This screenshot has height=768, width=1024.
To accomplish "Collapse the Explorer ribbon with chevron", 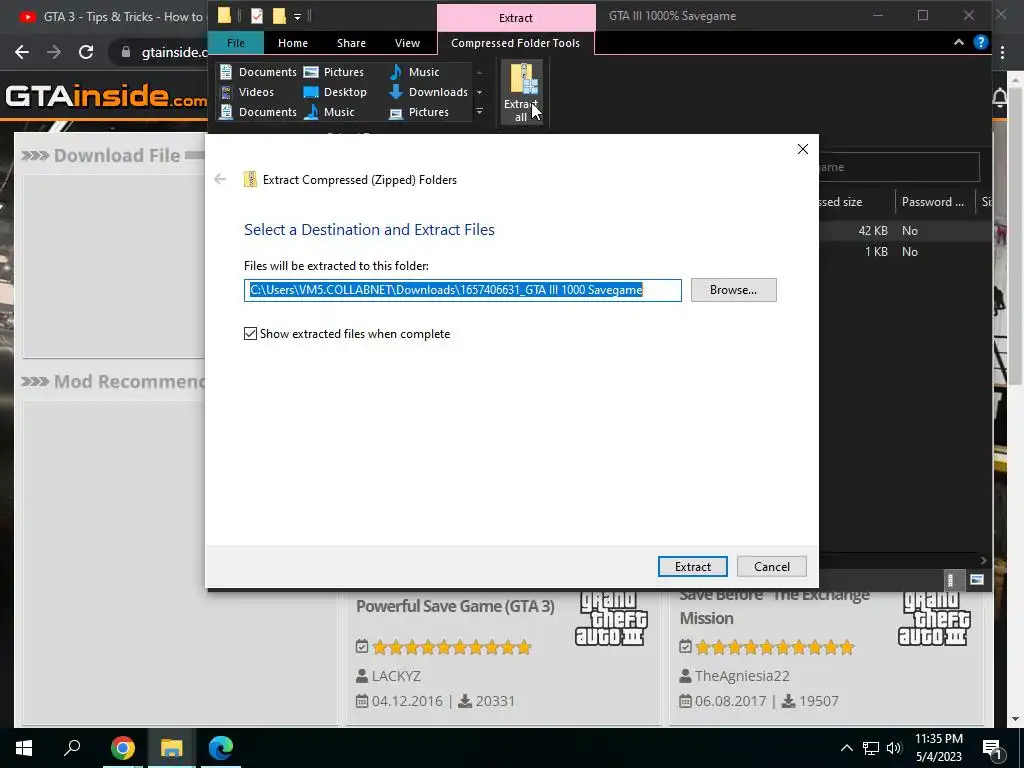I will 958,42.
